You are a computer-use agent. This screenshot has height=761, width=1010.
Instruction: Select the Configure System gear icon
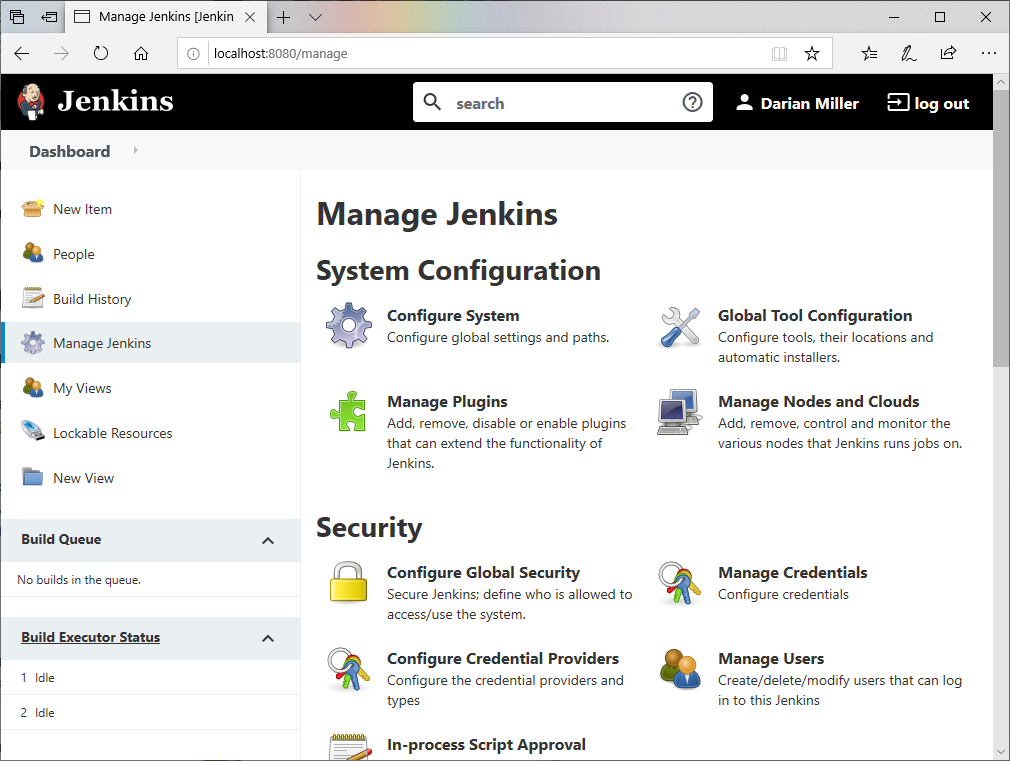(x=348, y=325)
